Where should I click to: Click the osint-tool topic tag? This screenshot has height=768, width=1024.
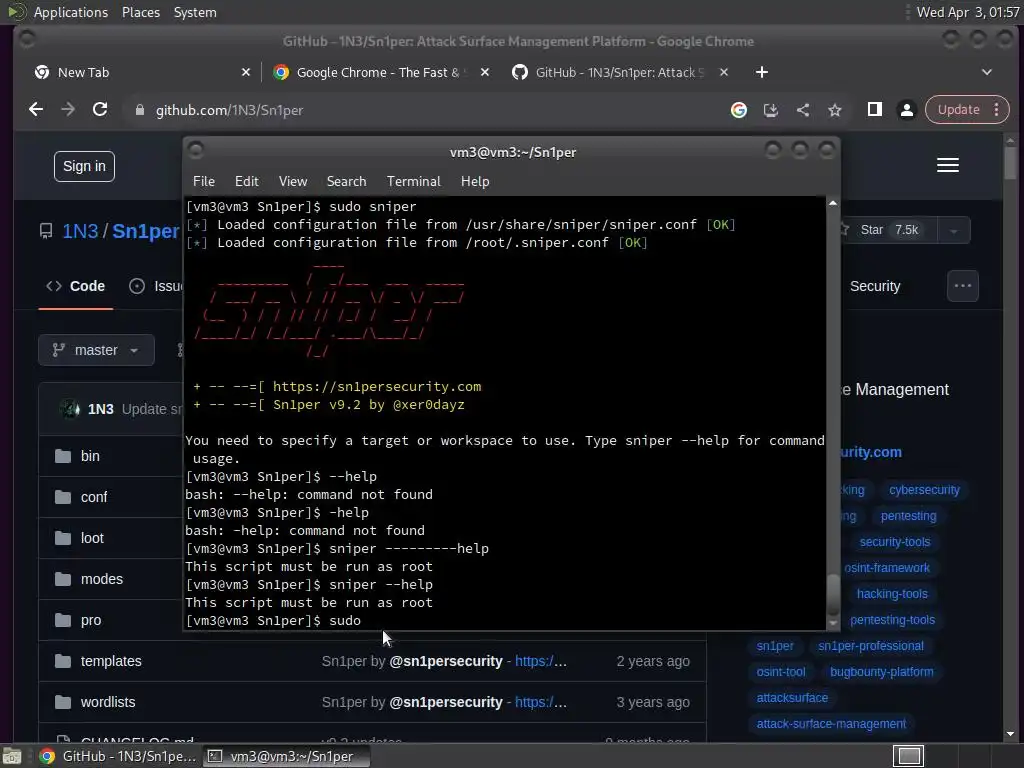coord(781,672)
